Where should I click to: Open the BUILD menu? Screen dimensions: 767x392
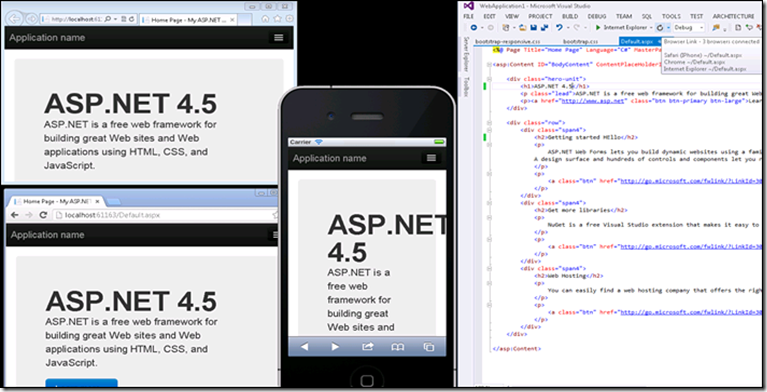coord(570,16)
